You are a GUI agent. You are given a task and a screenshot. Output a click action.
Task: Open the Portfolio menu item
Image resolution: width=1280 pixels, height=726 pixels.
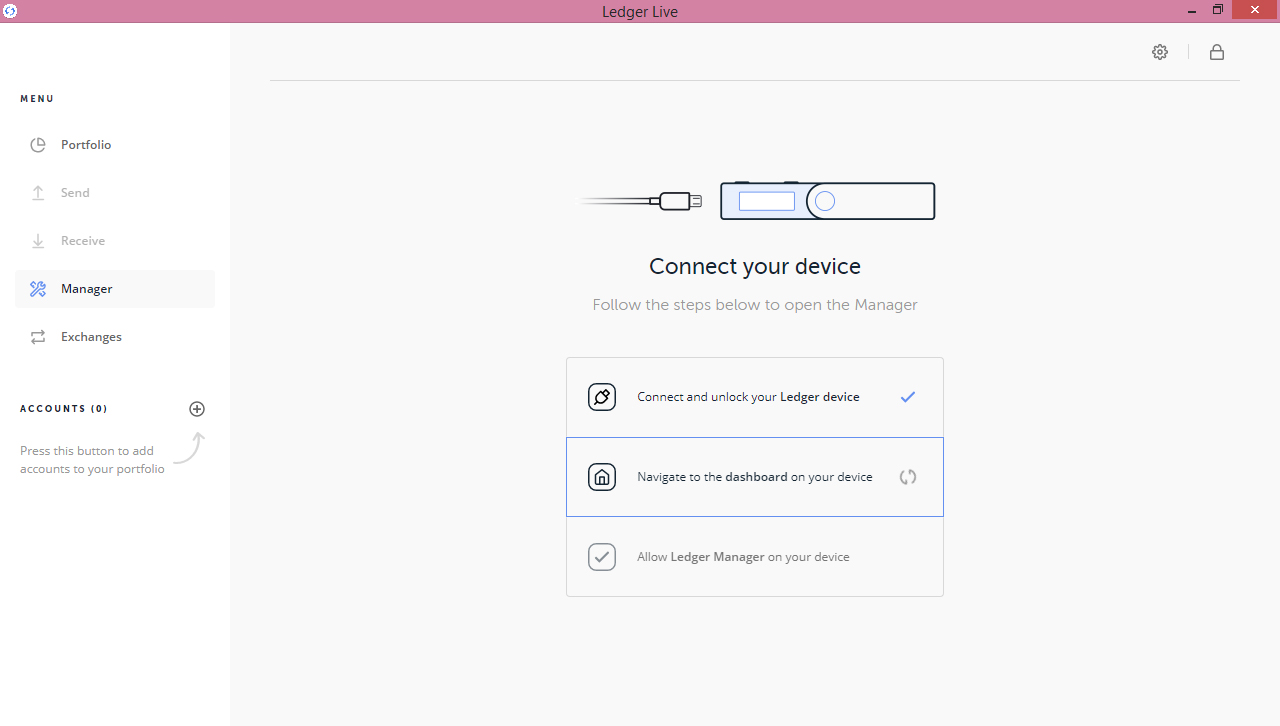115,145
